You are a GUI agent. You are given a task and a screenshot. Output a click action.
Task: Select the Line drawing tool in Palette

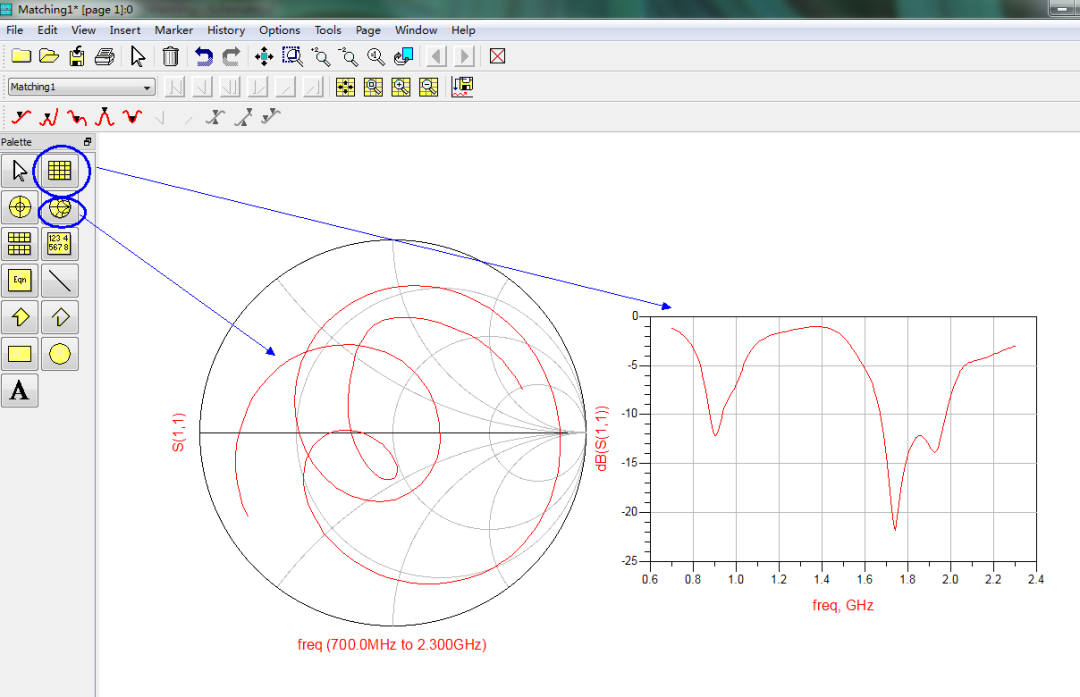[x=59, y=280]
